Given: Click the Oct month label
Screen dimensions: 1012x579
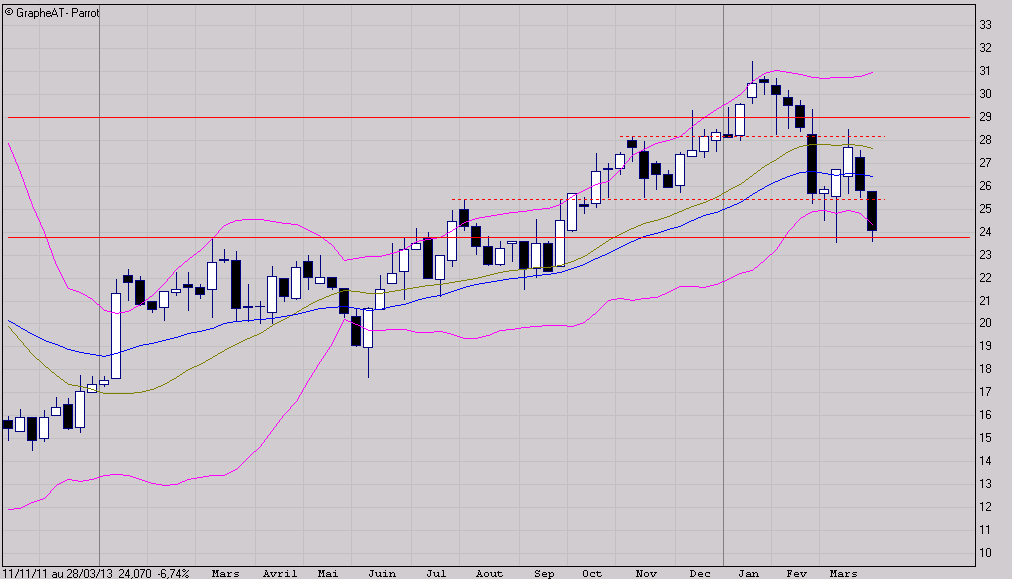Looking at the screenshot, I should (592, 573).
